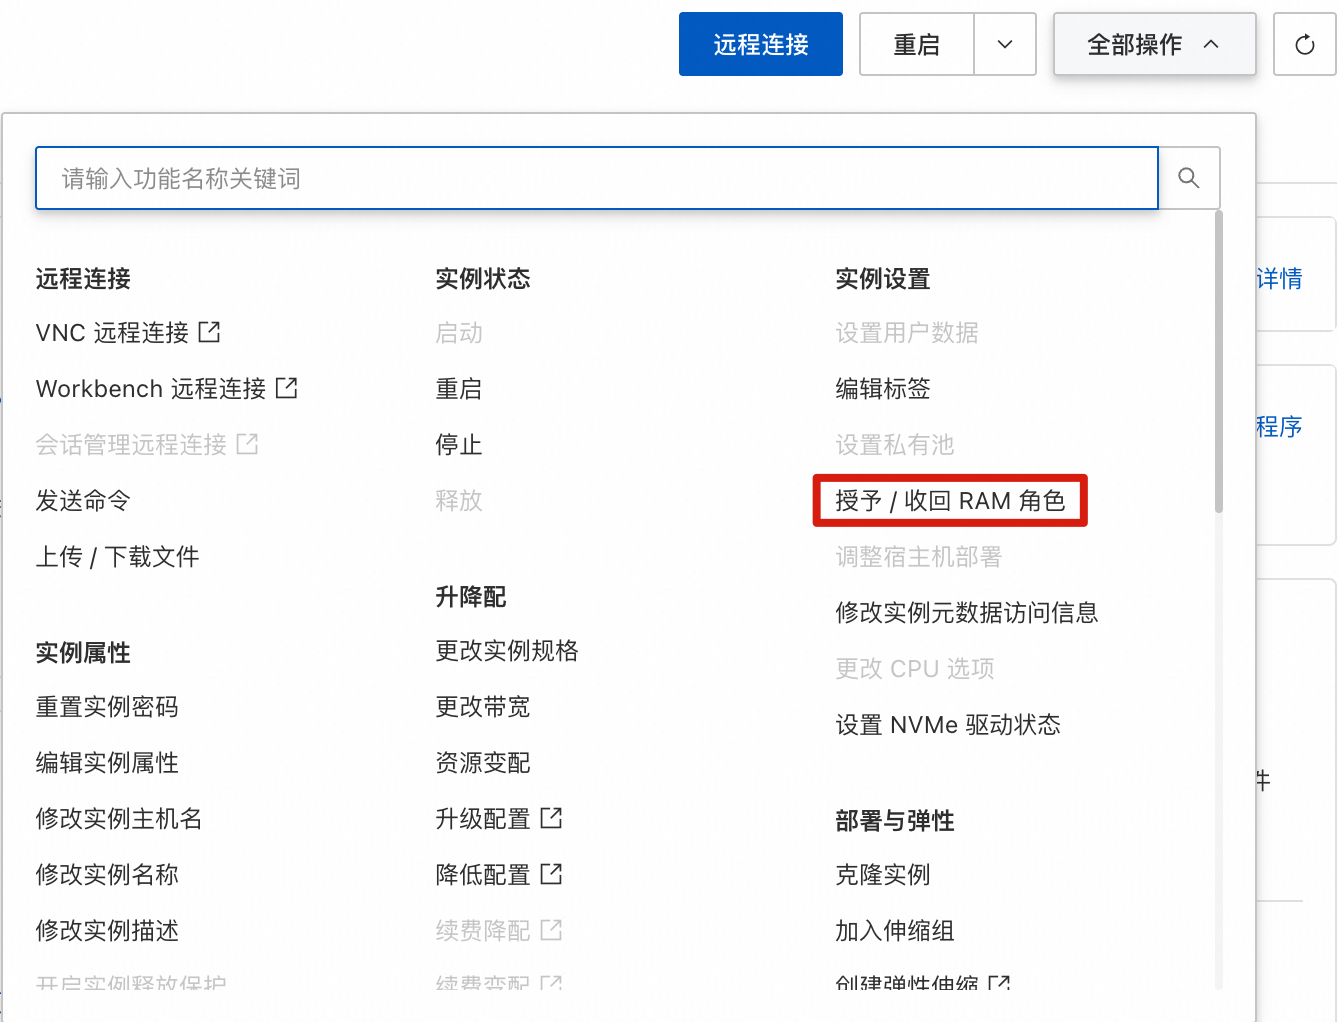Viewport: 1338px width, 1022px height.
Task: Click the 重启 button in toolbar
Action: point(917,44)
